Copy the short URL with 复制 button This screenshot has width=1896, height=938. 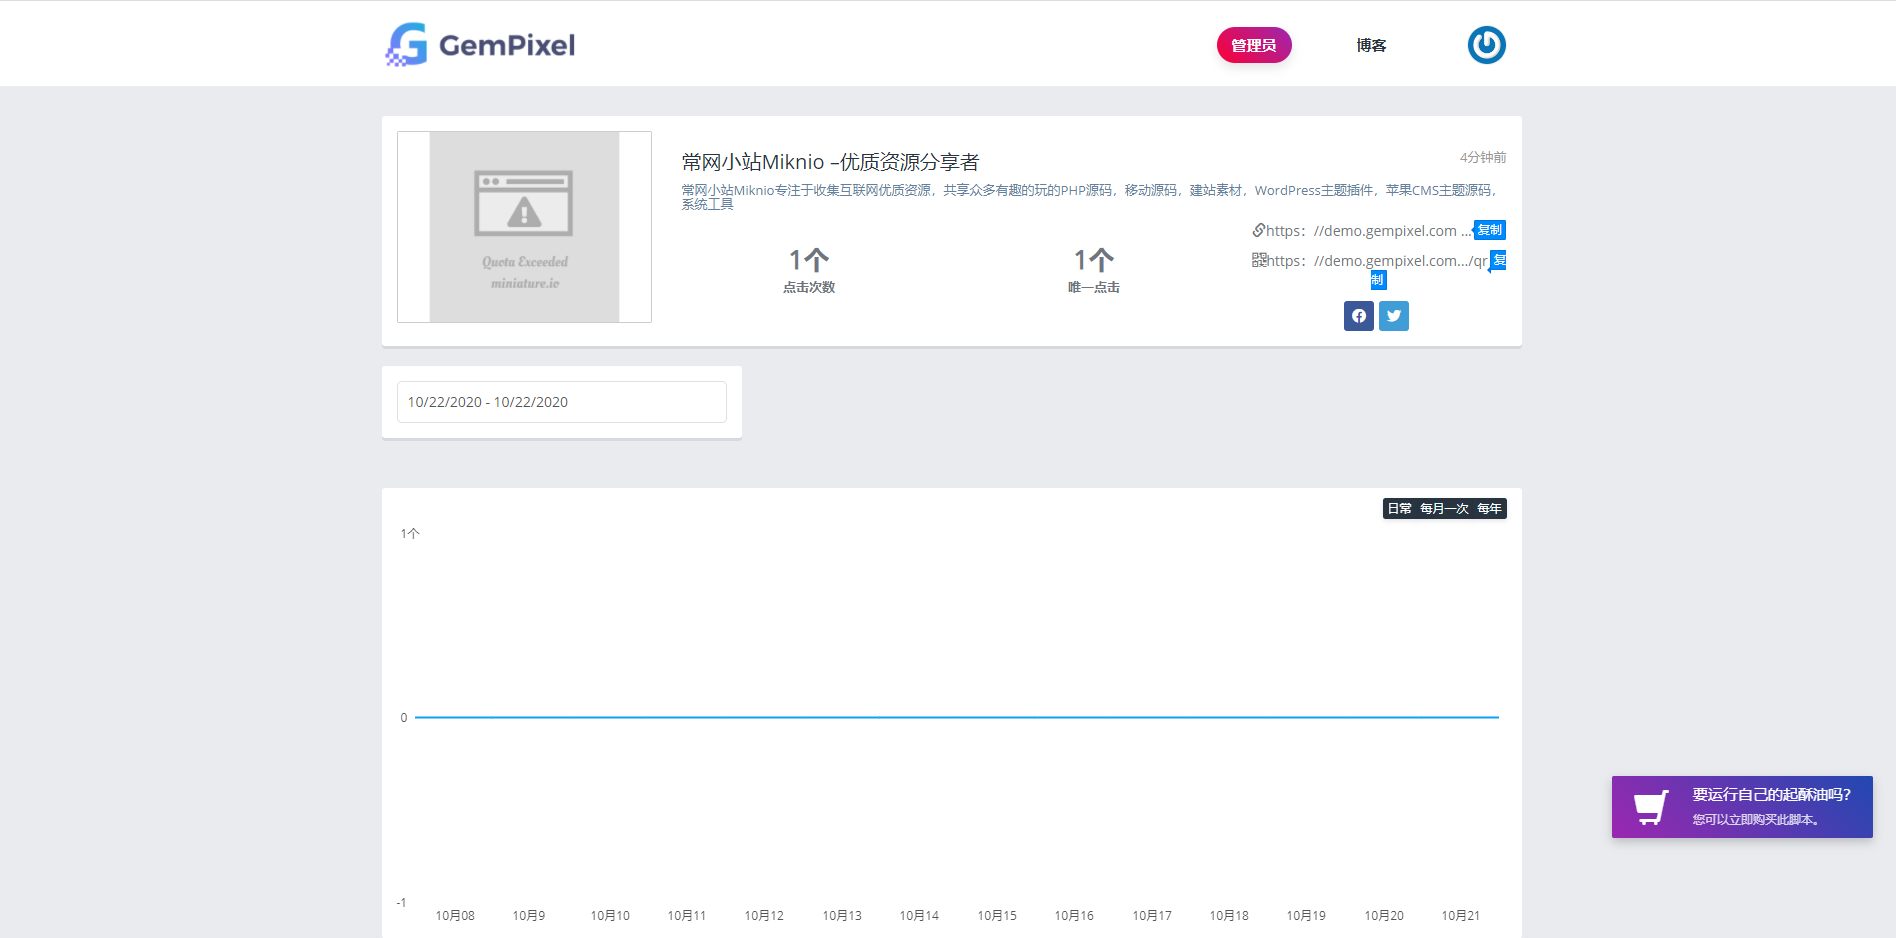click(x=1490, y=230)
